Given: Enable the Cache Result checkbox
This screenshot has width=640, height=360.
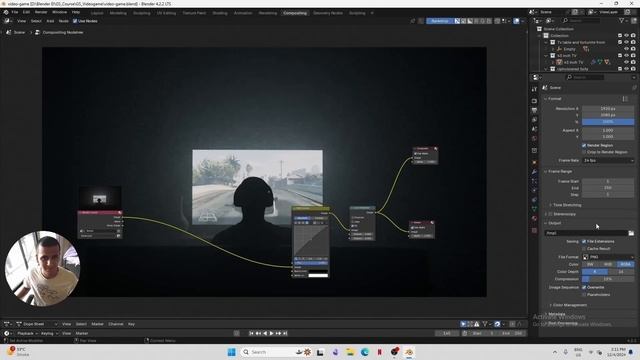Looking at the screenshot, I should [x=584, y=249].
